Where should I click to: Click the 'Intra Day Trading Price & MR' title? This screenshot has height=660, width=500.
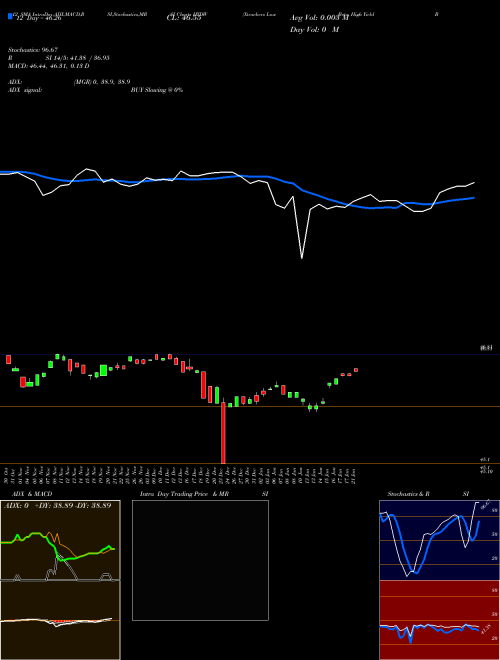(184, 494)
